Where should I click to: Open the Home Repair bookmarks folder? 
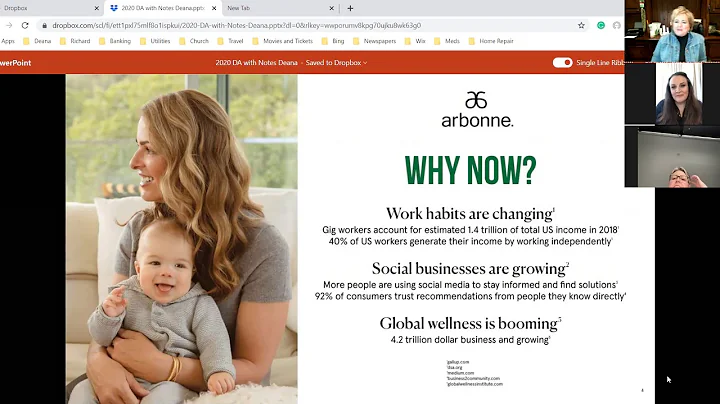click(491, 41)
